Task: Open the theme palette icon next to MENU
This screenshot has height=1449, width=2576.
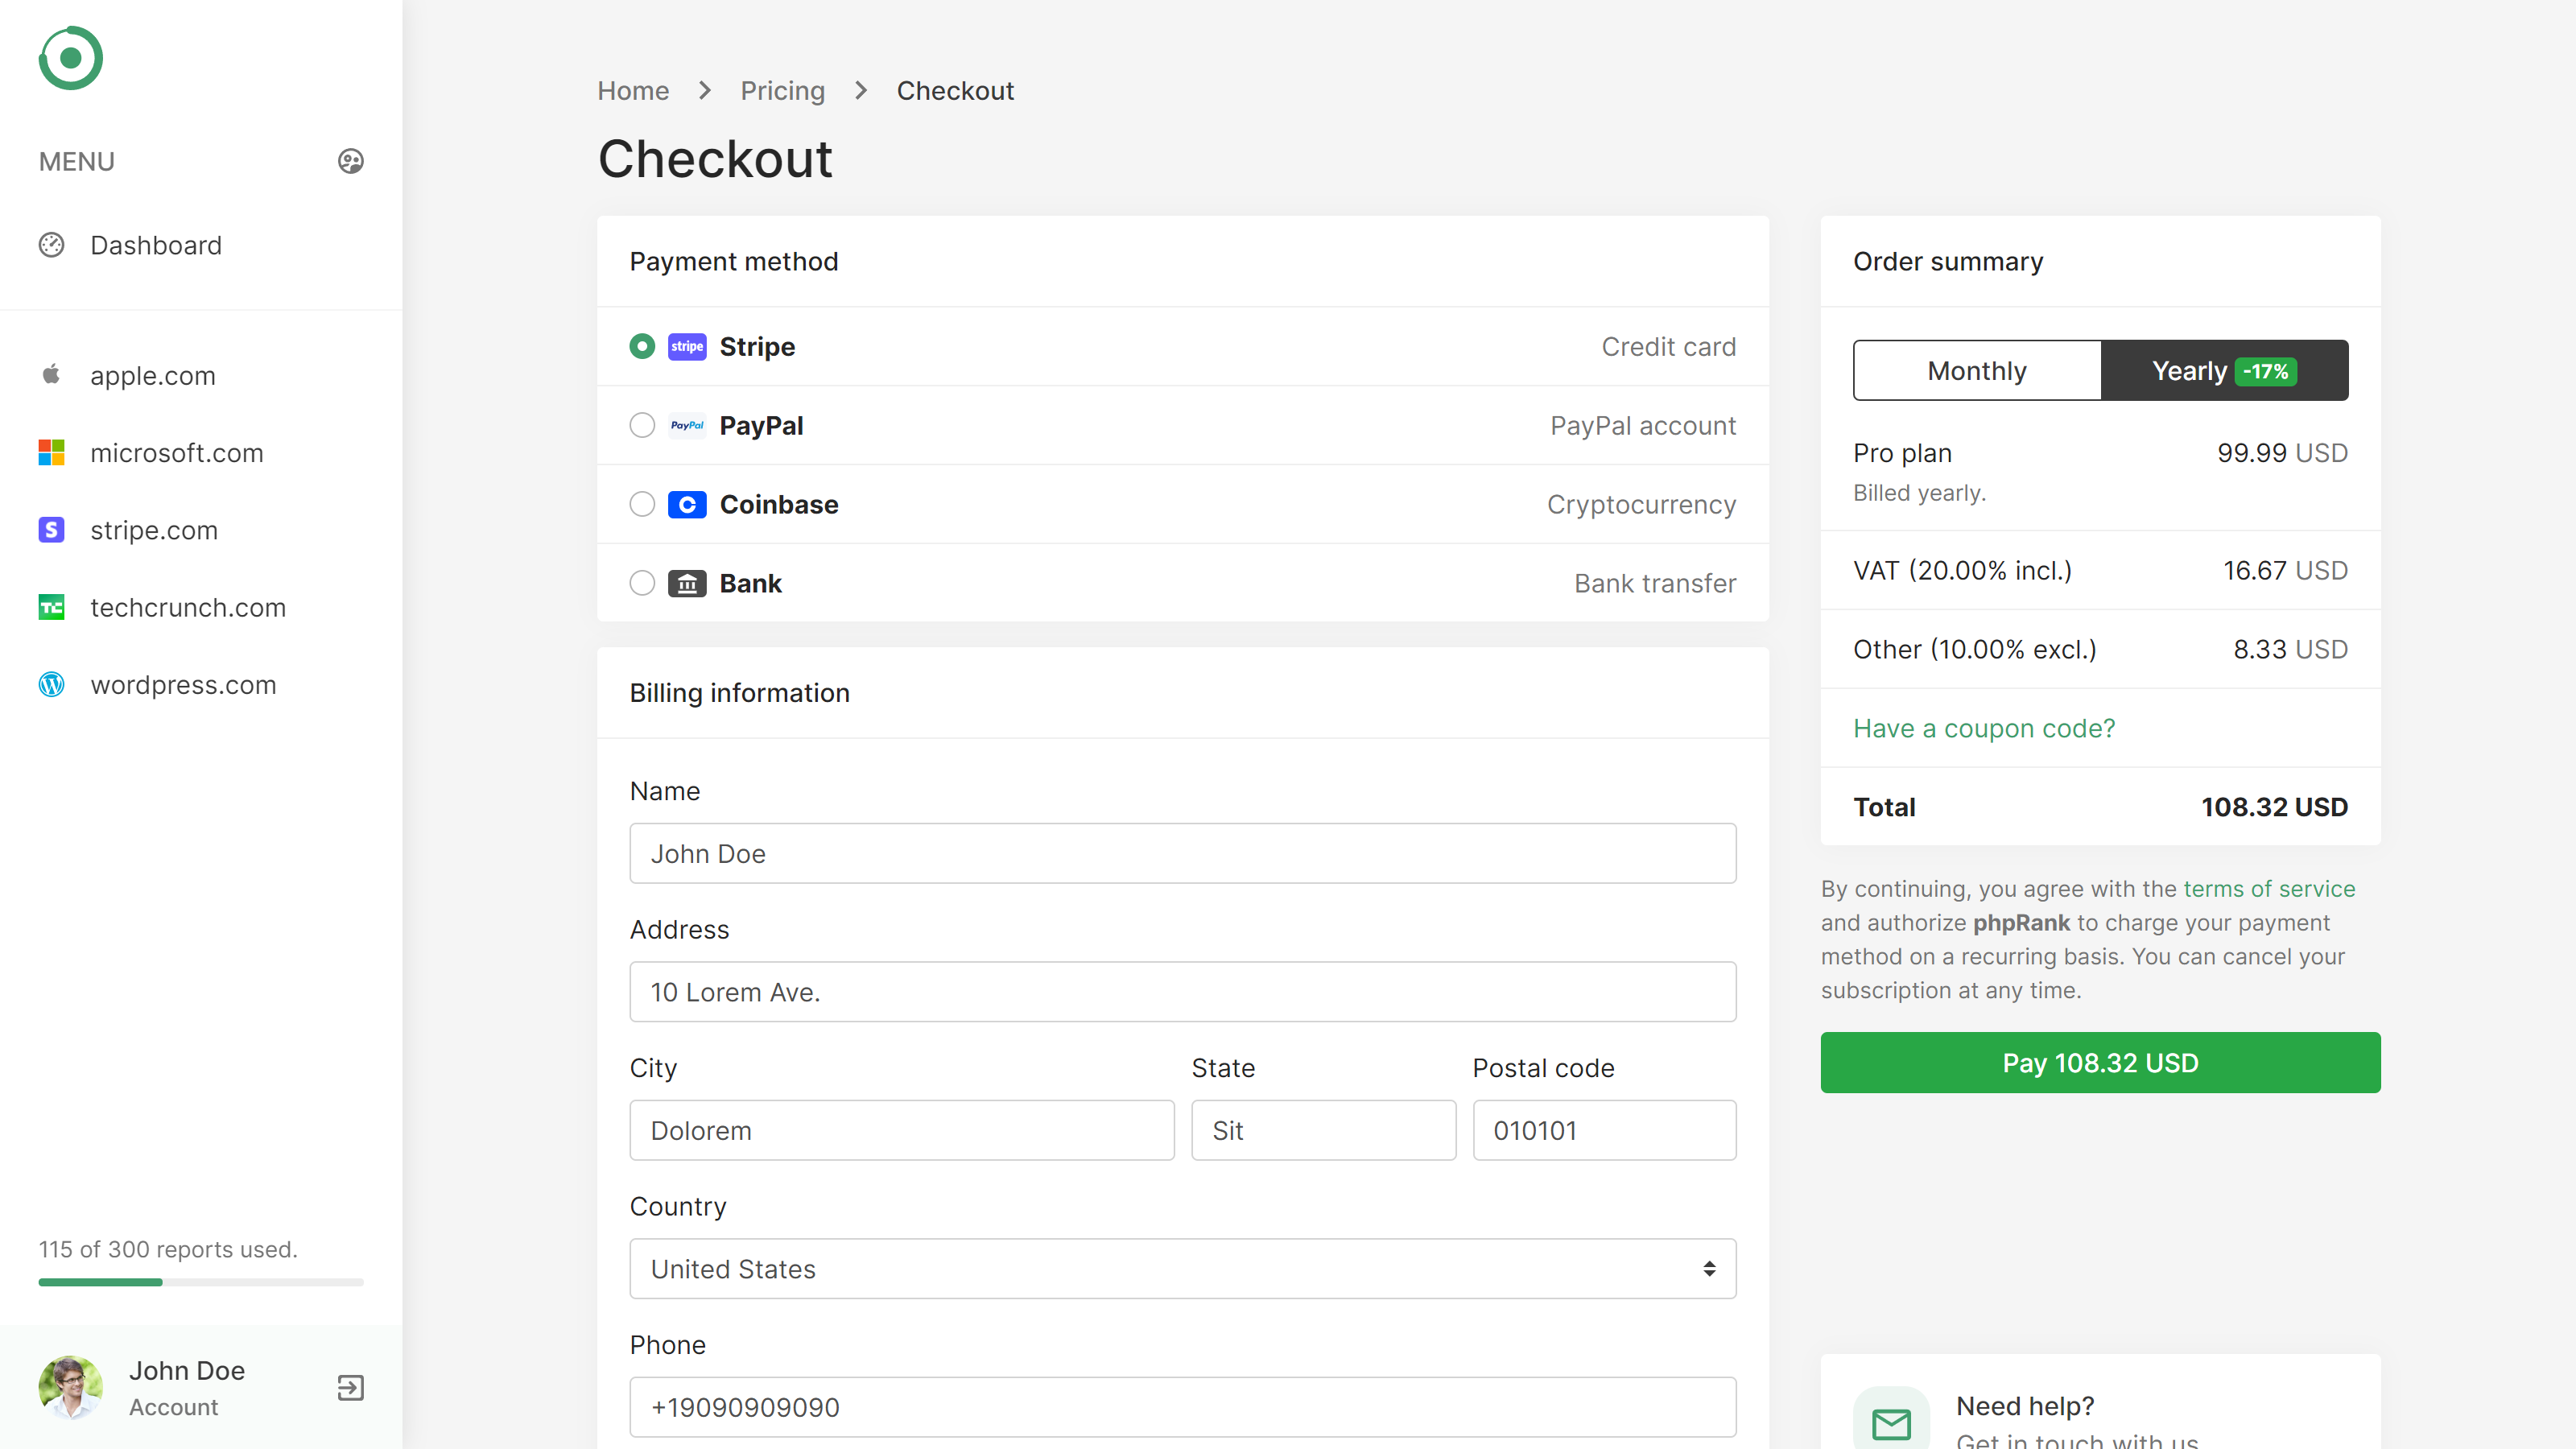Action: point(350,161)
